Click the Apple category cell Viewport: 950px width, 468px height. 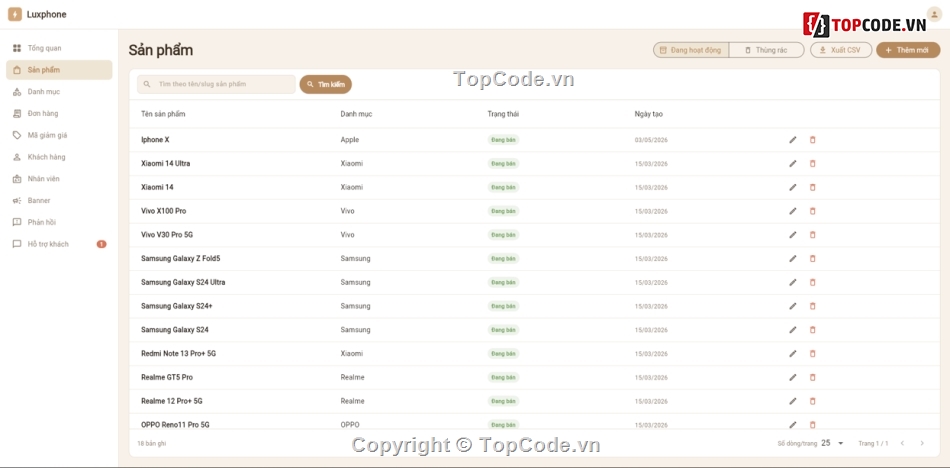pyautogui.click(x=350, y=140)
